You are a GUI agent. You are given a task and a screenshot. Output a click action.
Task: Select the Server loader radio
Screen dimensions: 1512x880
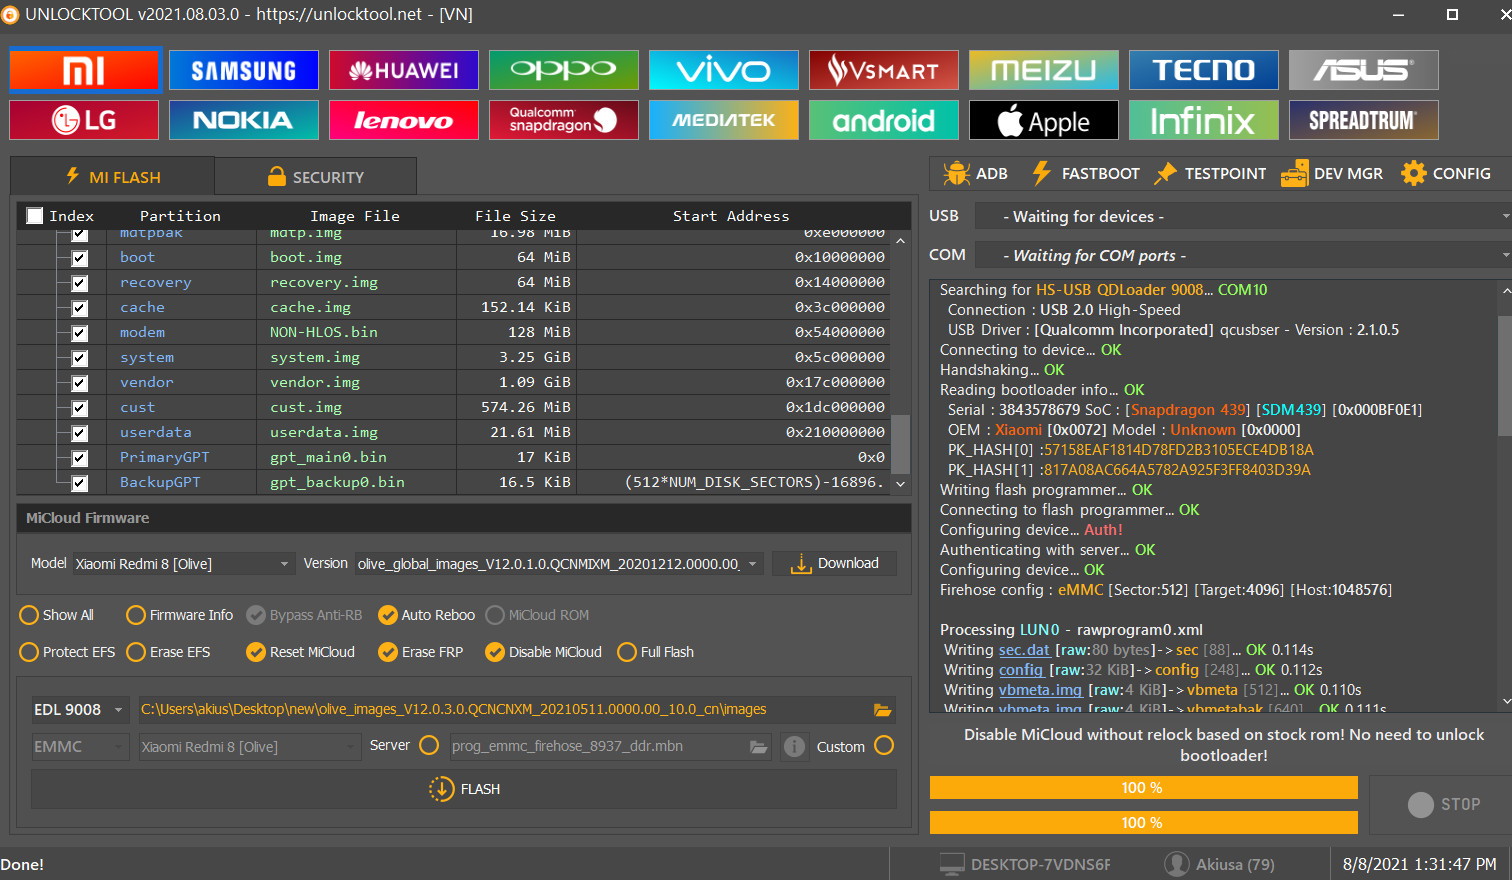[x=429, y=745]
